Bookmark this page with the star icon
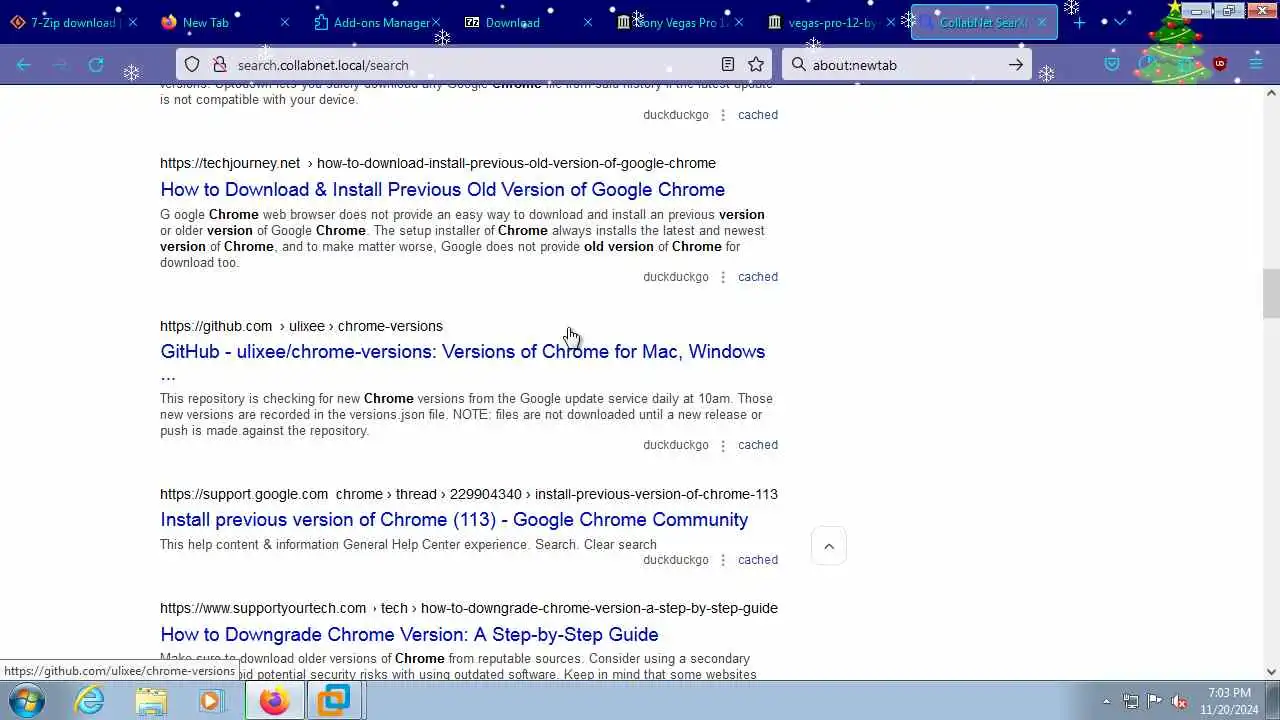The width and height of the screenshot is (1280, 720). (x=756, y=65)
